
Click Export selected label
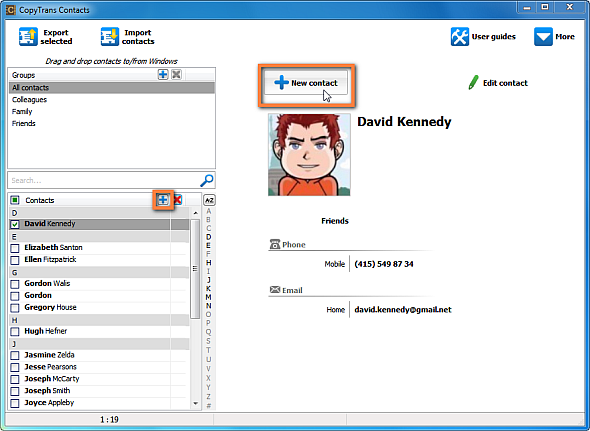56,37
